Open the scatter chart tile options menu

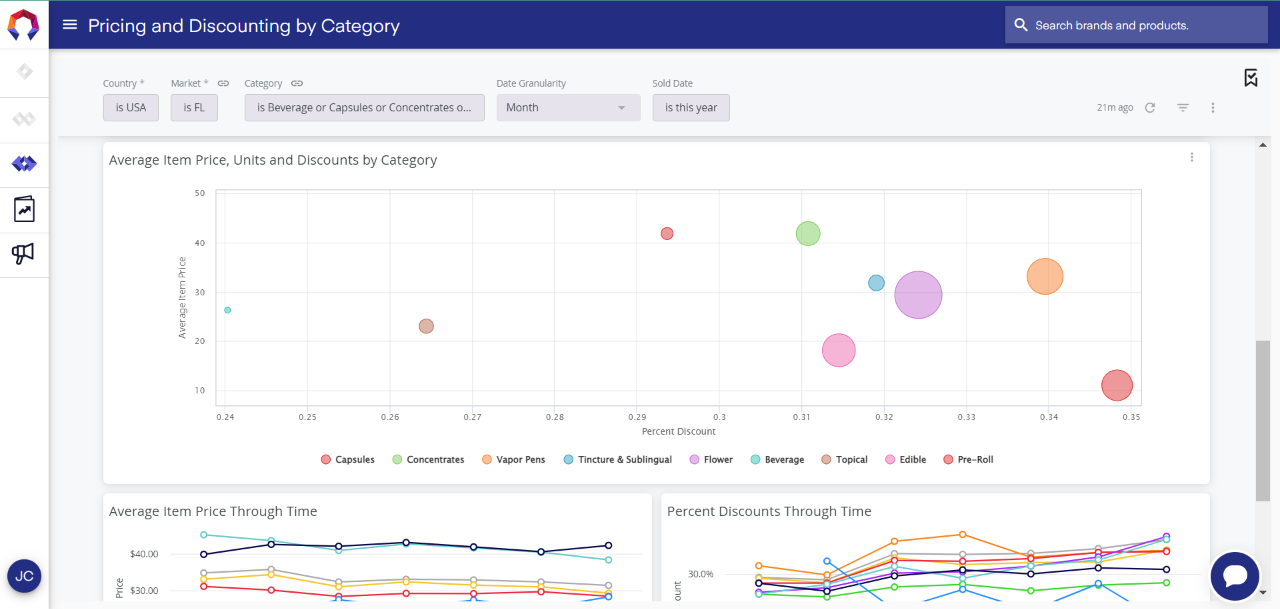coord(1191,157)
